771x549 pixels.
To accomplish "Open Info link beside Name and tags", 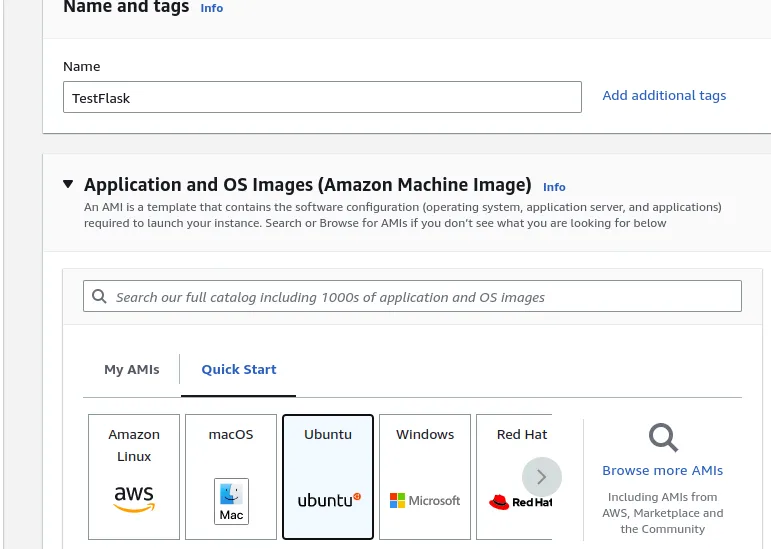I will click(x=212, y=8).
